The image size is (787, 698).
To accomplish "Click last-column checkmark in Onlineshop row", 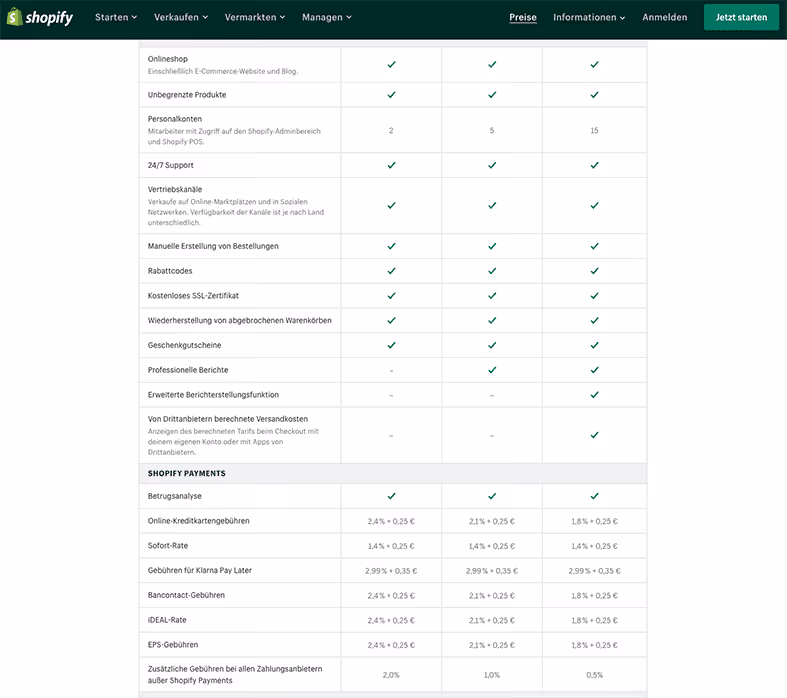I will coord(595,64).
